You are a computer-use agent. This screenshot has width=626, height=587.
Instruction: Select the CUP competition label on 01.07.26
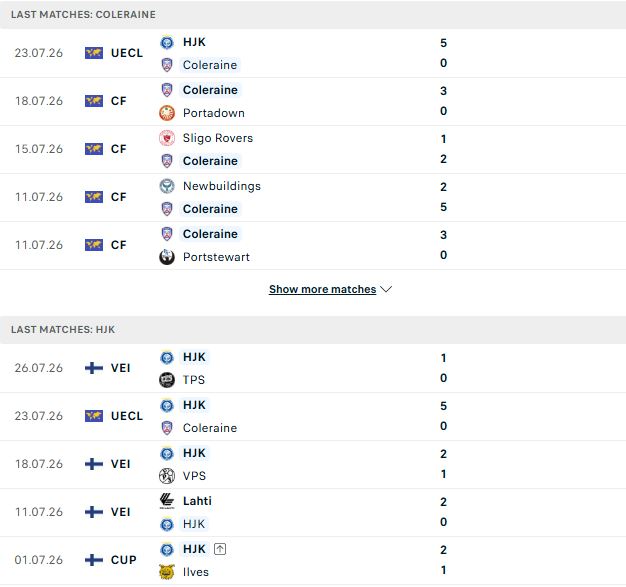tap(123, 560)
